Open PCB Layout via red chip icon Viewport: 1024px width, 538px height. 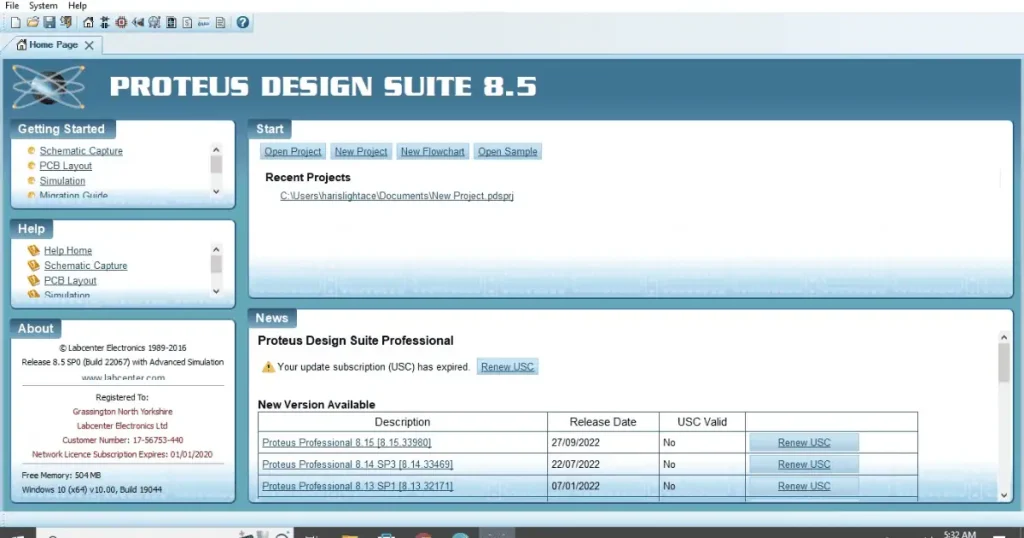click(121, 22)
